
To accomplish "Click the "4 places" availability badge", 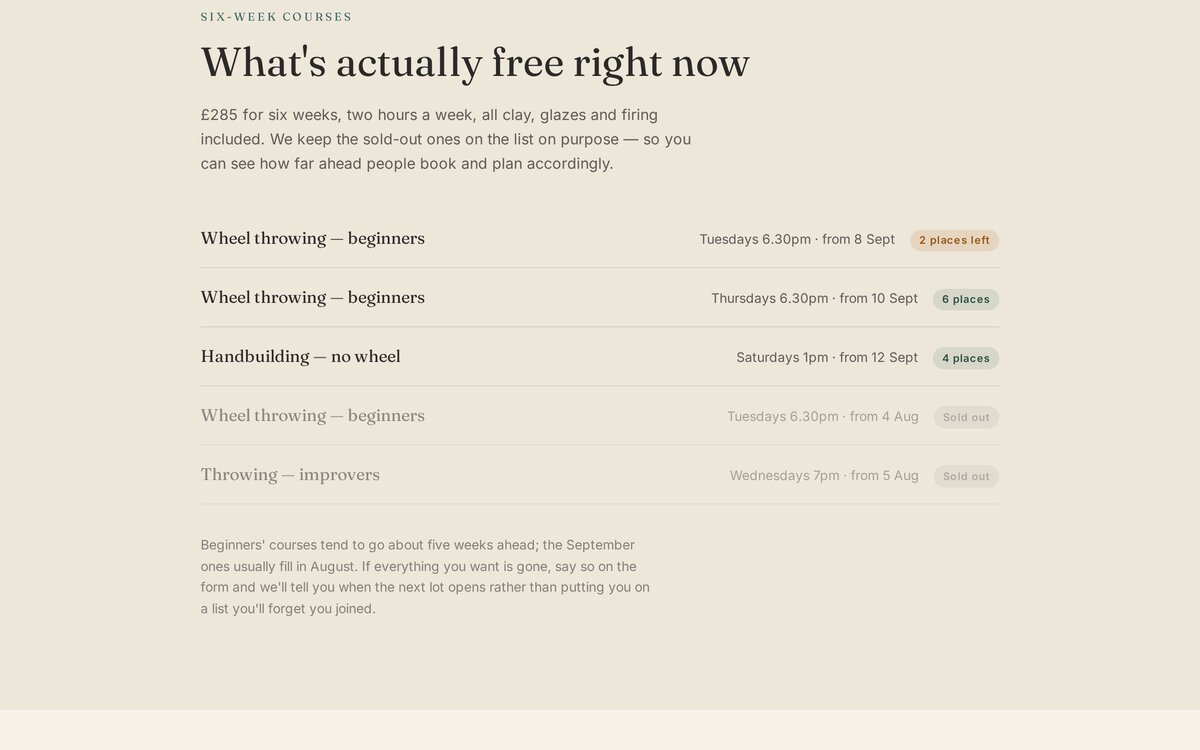I will point(966,358).
